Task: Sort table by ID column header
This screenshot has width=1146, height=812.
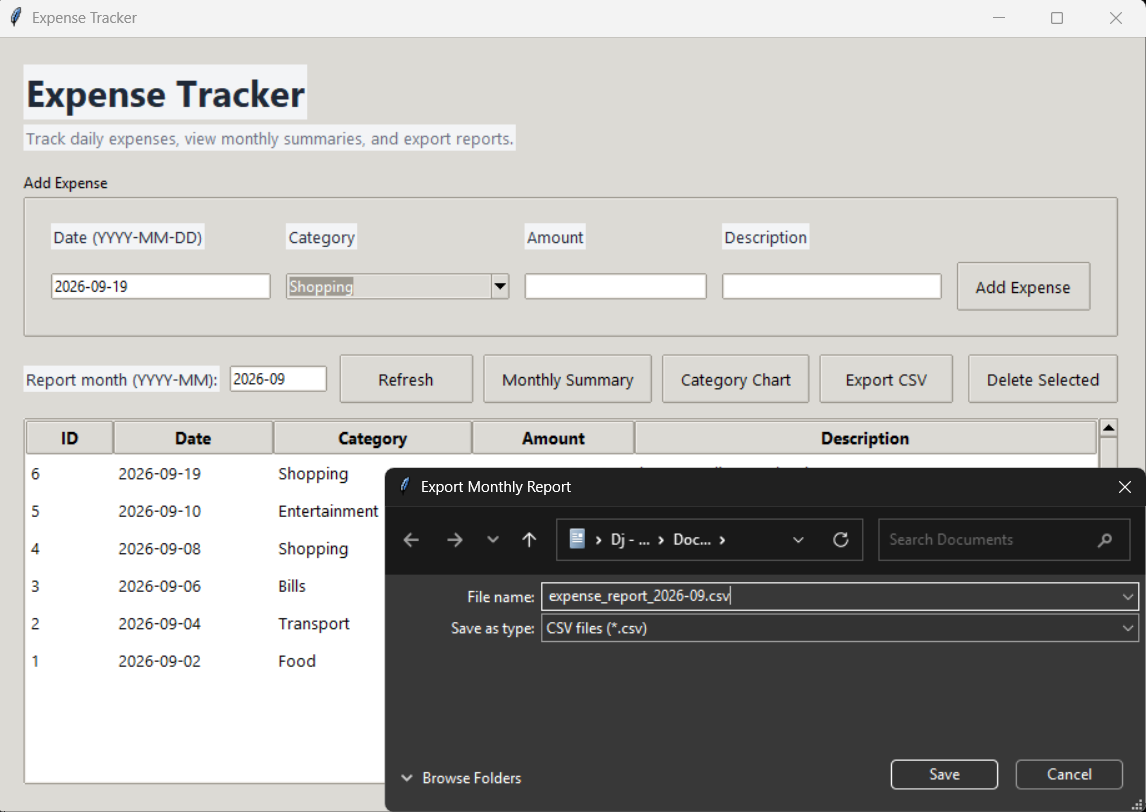Action: click(x=69, y=439)
